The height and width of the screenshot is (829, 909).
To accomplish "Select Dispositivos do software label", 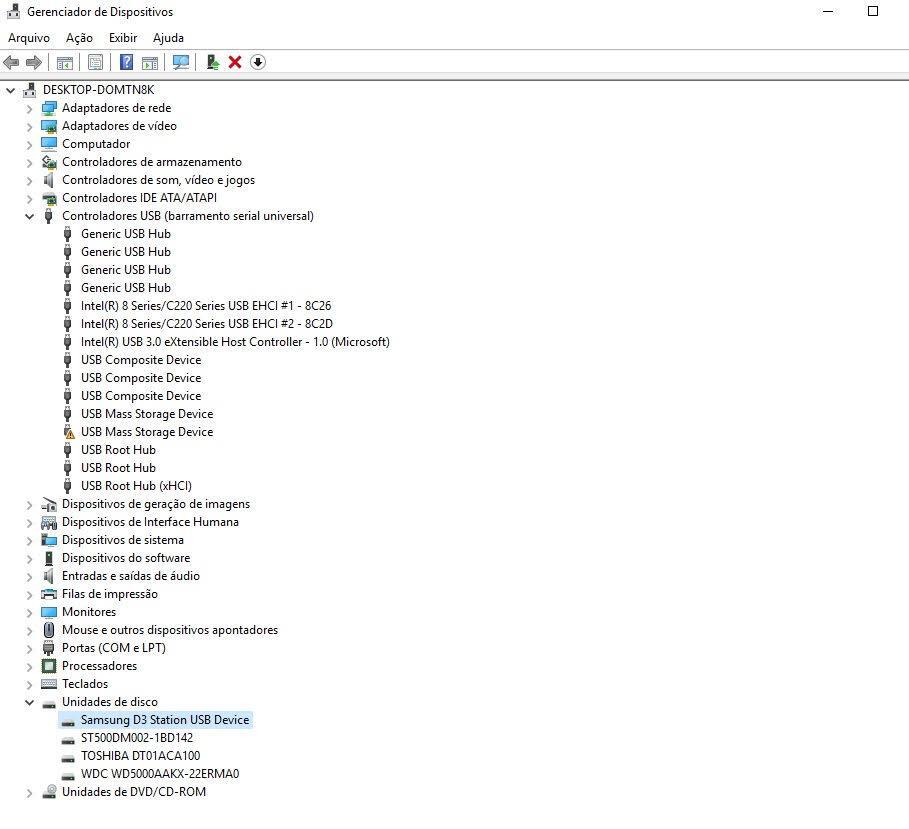I will [x=126, y=558].
